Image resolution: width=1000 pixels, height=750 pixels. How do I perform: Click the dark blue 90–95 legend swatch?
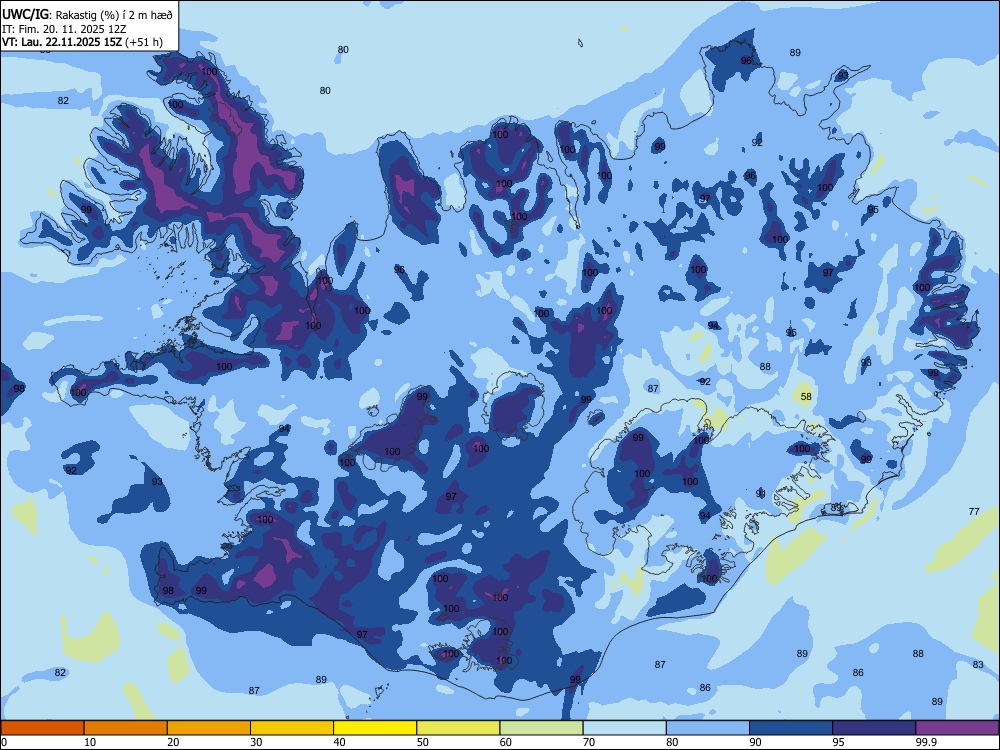coord(791,728)
